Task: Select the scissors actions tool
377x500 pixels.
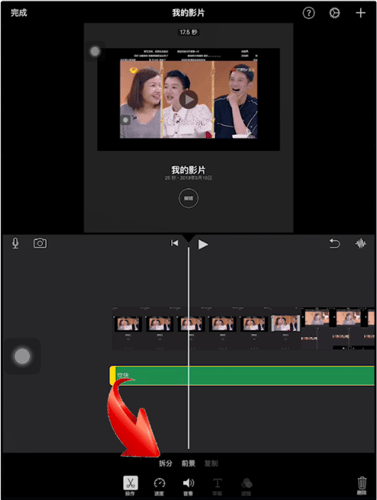Action: [130, 486]
